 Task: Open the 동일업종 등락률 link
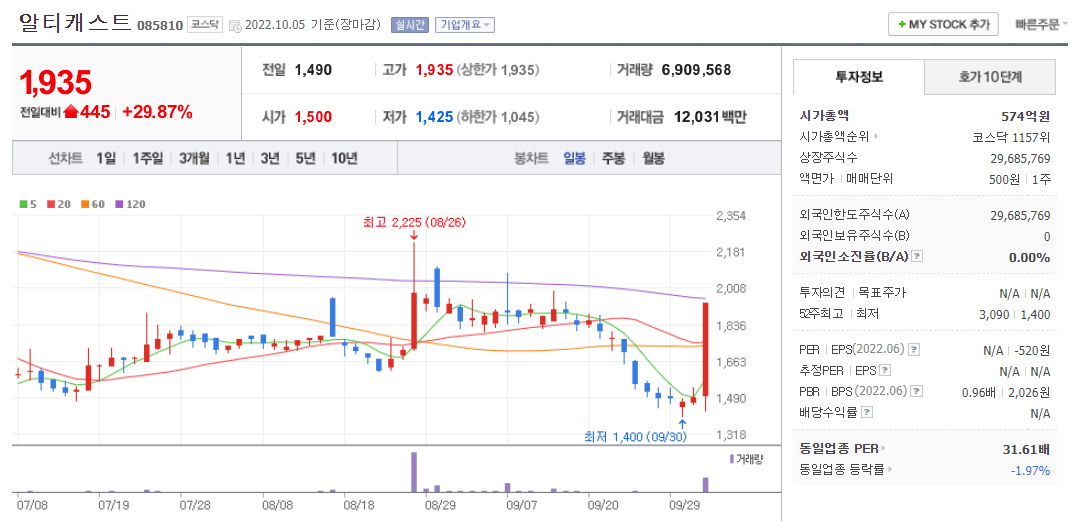(x=847, y=469)
